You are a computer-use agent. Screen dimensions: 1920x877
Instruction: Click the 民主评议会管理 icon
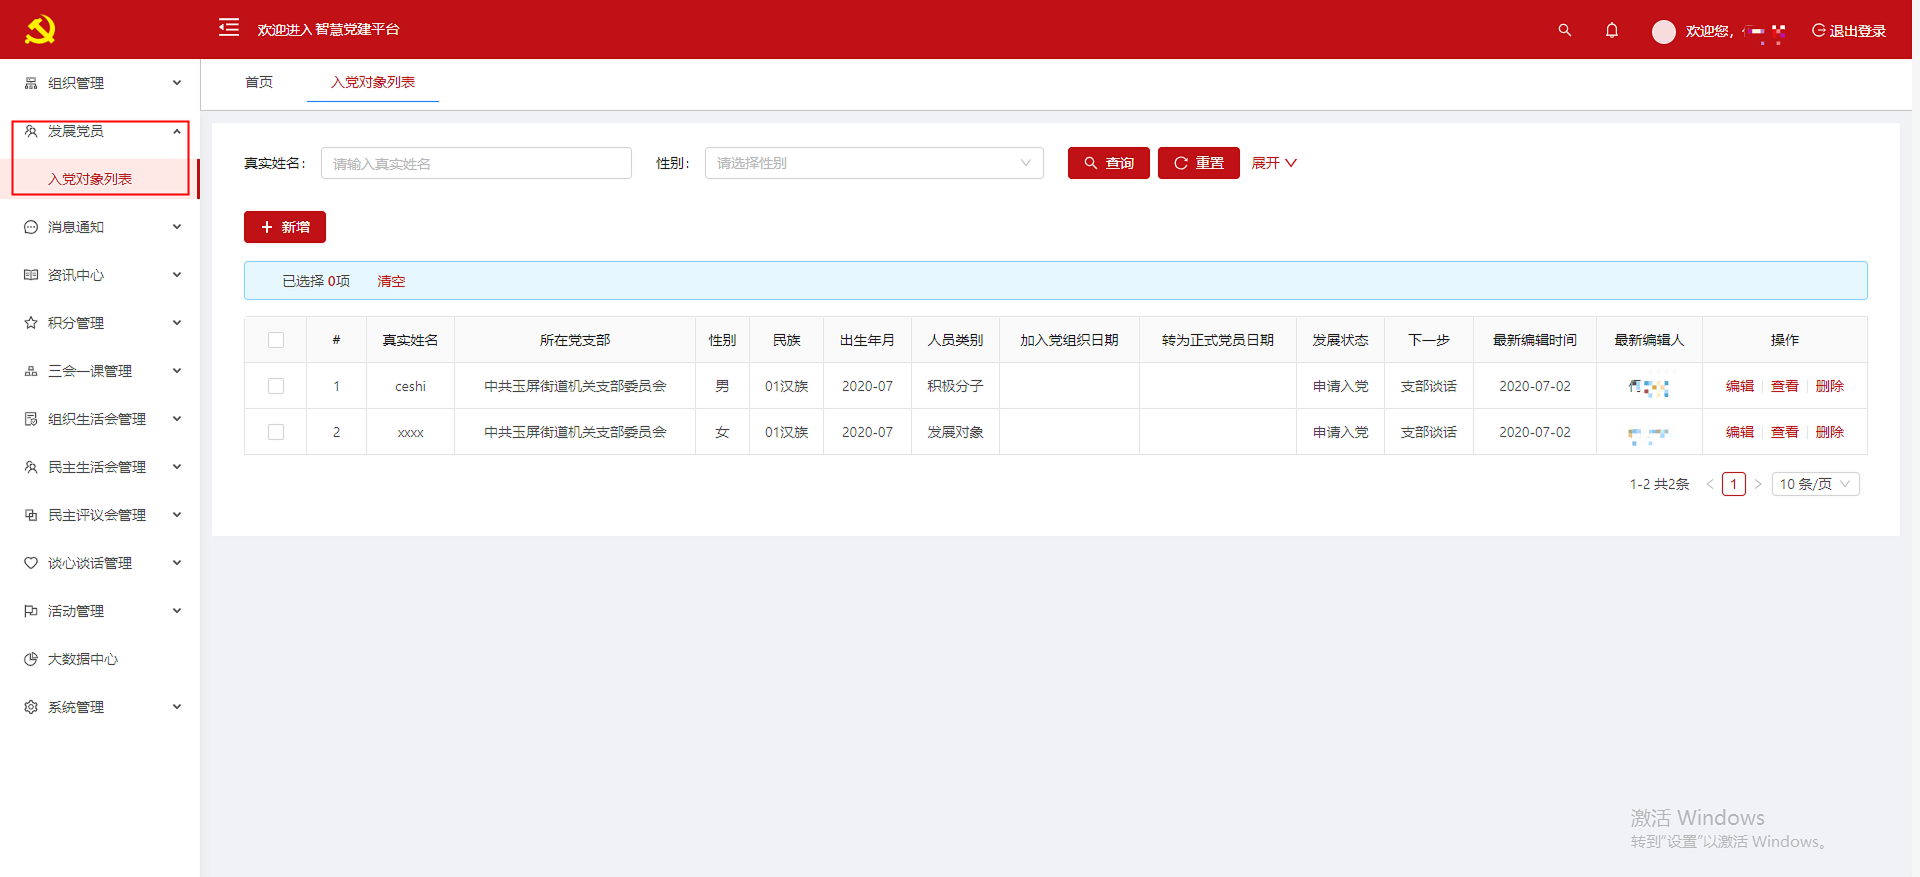click(31, 515)
